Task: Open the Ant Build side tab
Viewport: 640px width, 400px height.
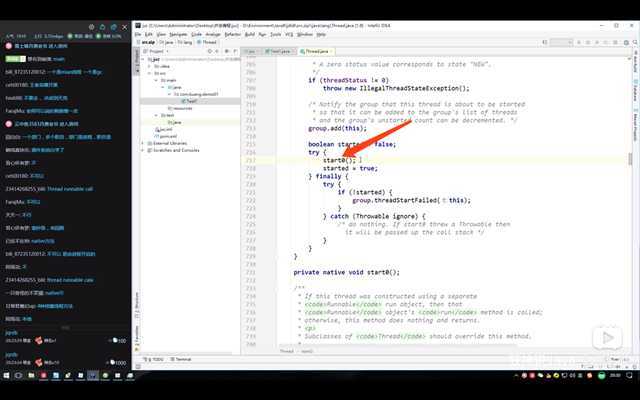Action: (636, 62)
